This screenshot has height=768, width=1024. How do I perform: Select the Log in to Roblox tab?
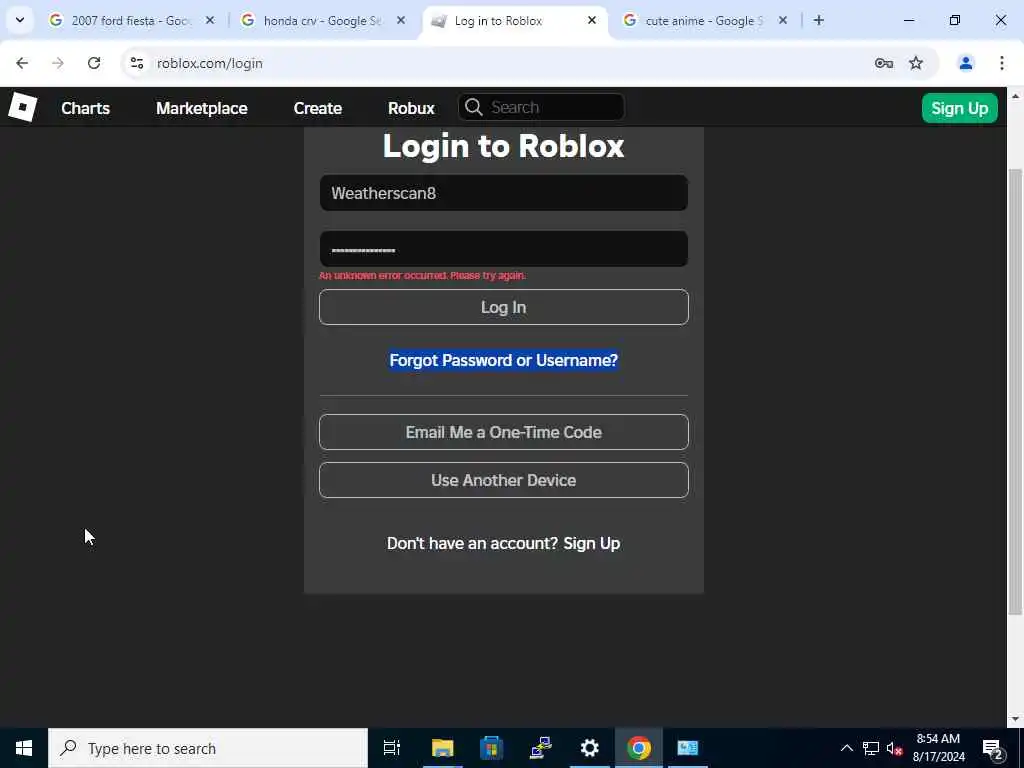[513, 20]
